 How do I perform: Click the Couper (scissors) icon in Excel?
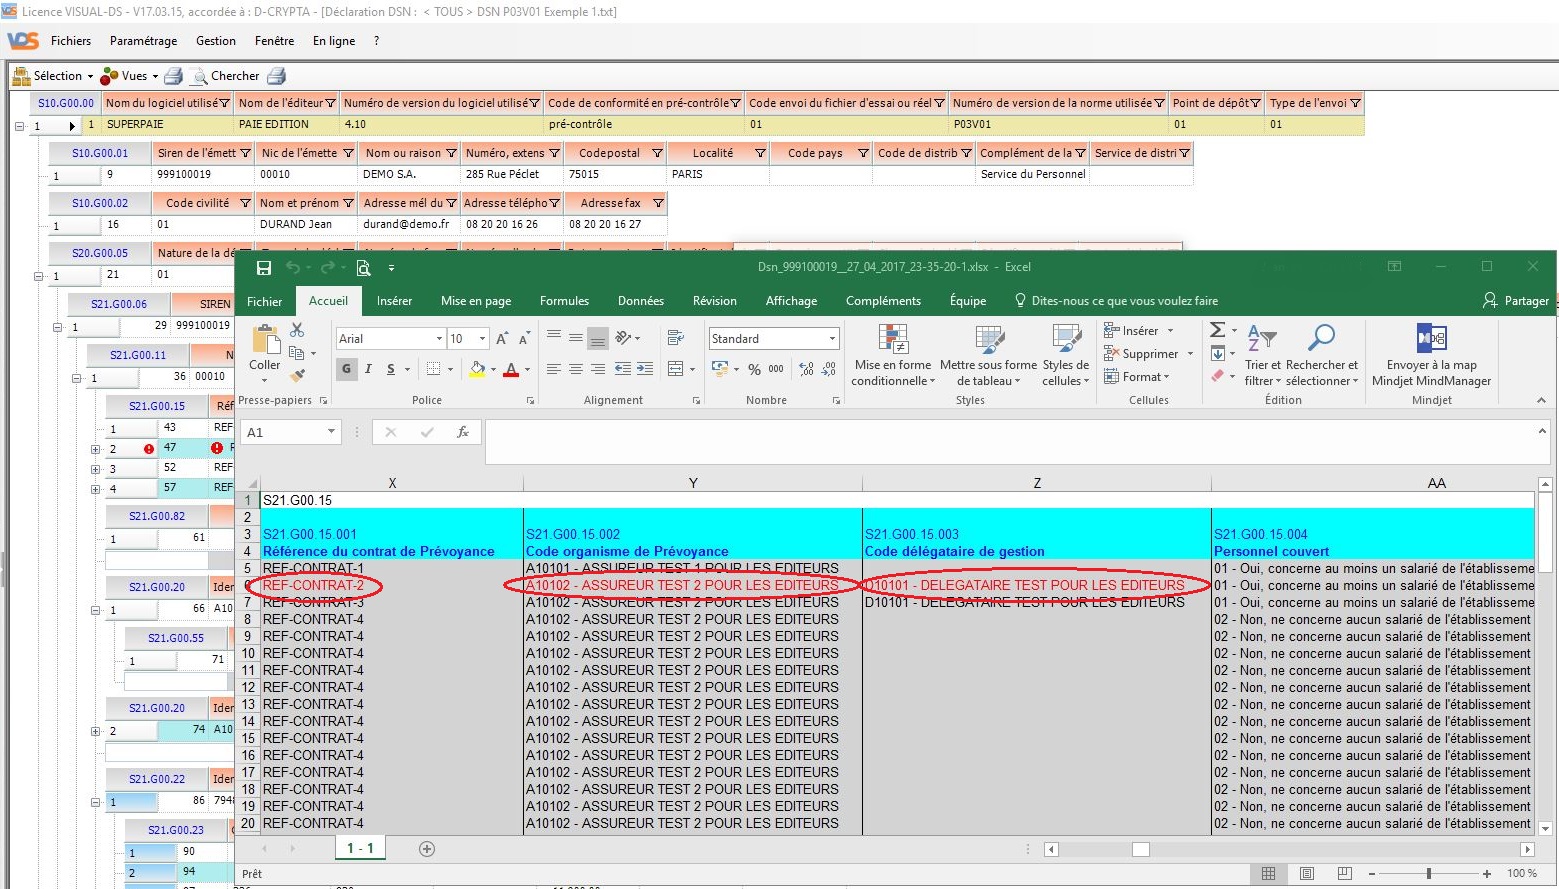tap(297, 330)
